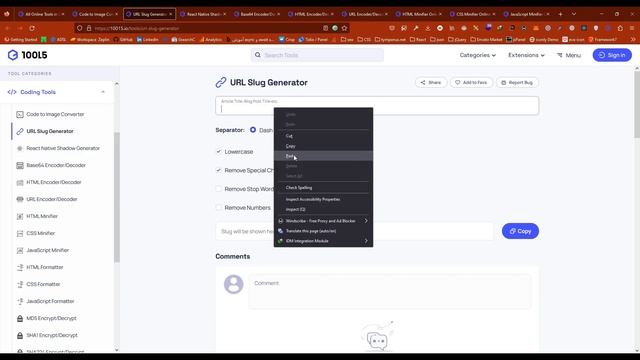The width and height of the screenshot is (640, 360).
Task: Bookmark this page with the star icon
Action: coord(344,28)
